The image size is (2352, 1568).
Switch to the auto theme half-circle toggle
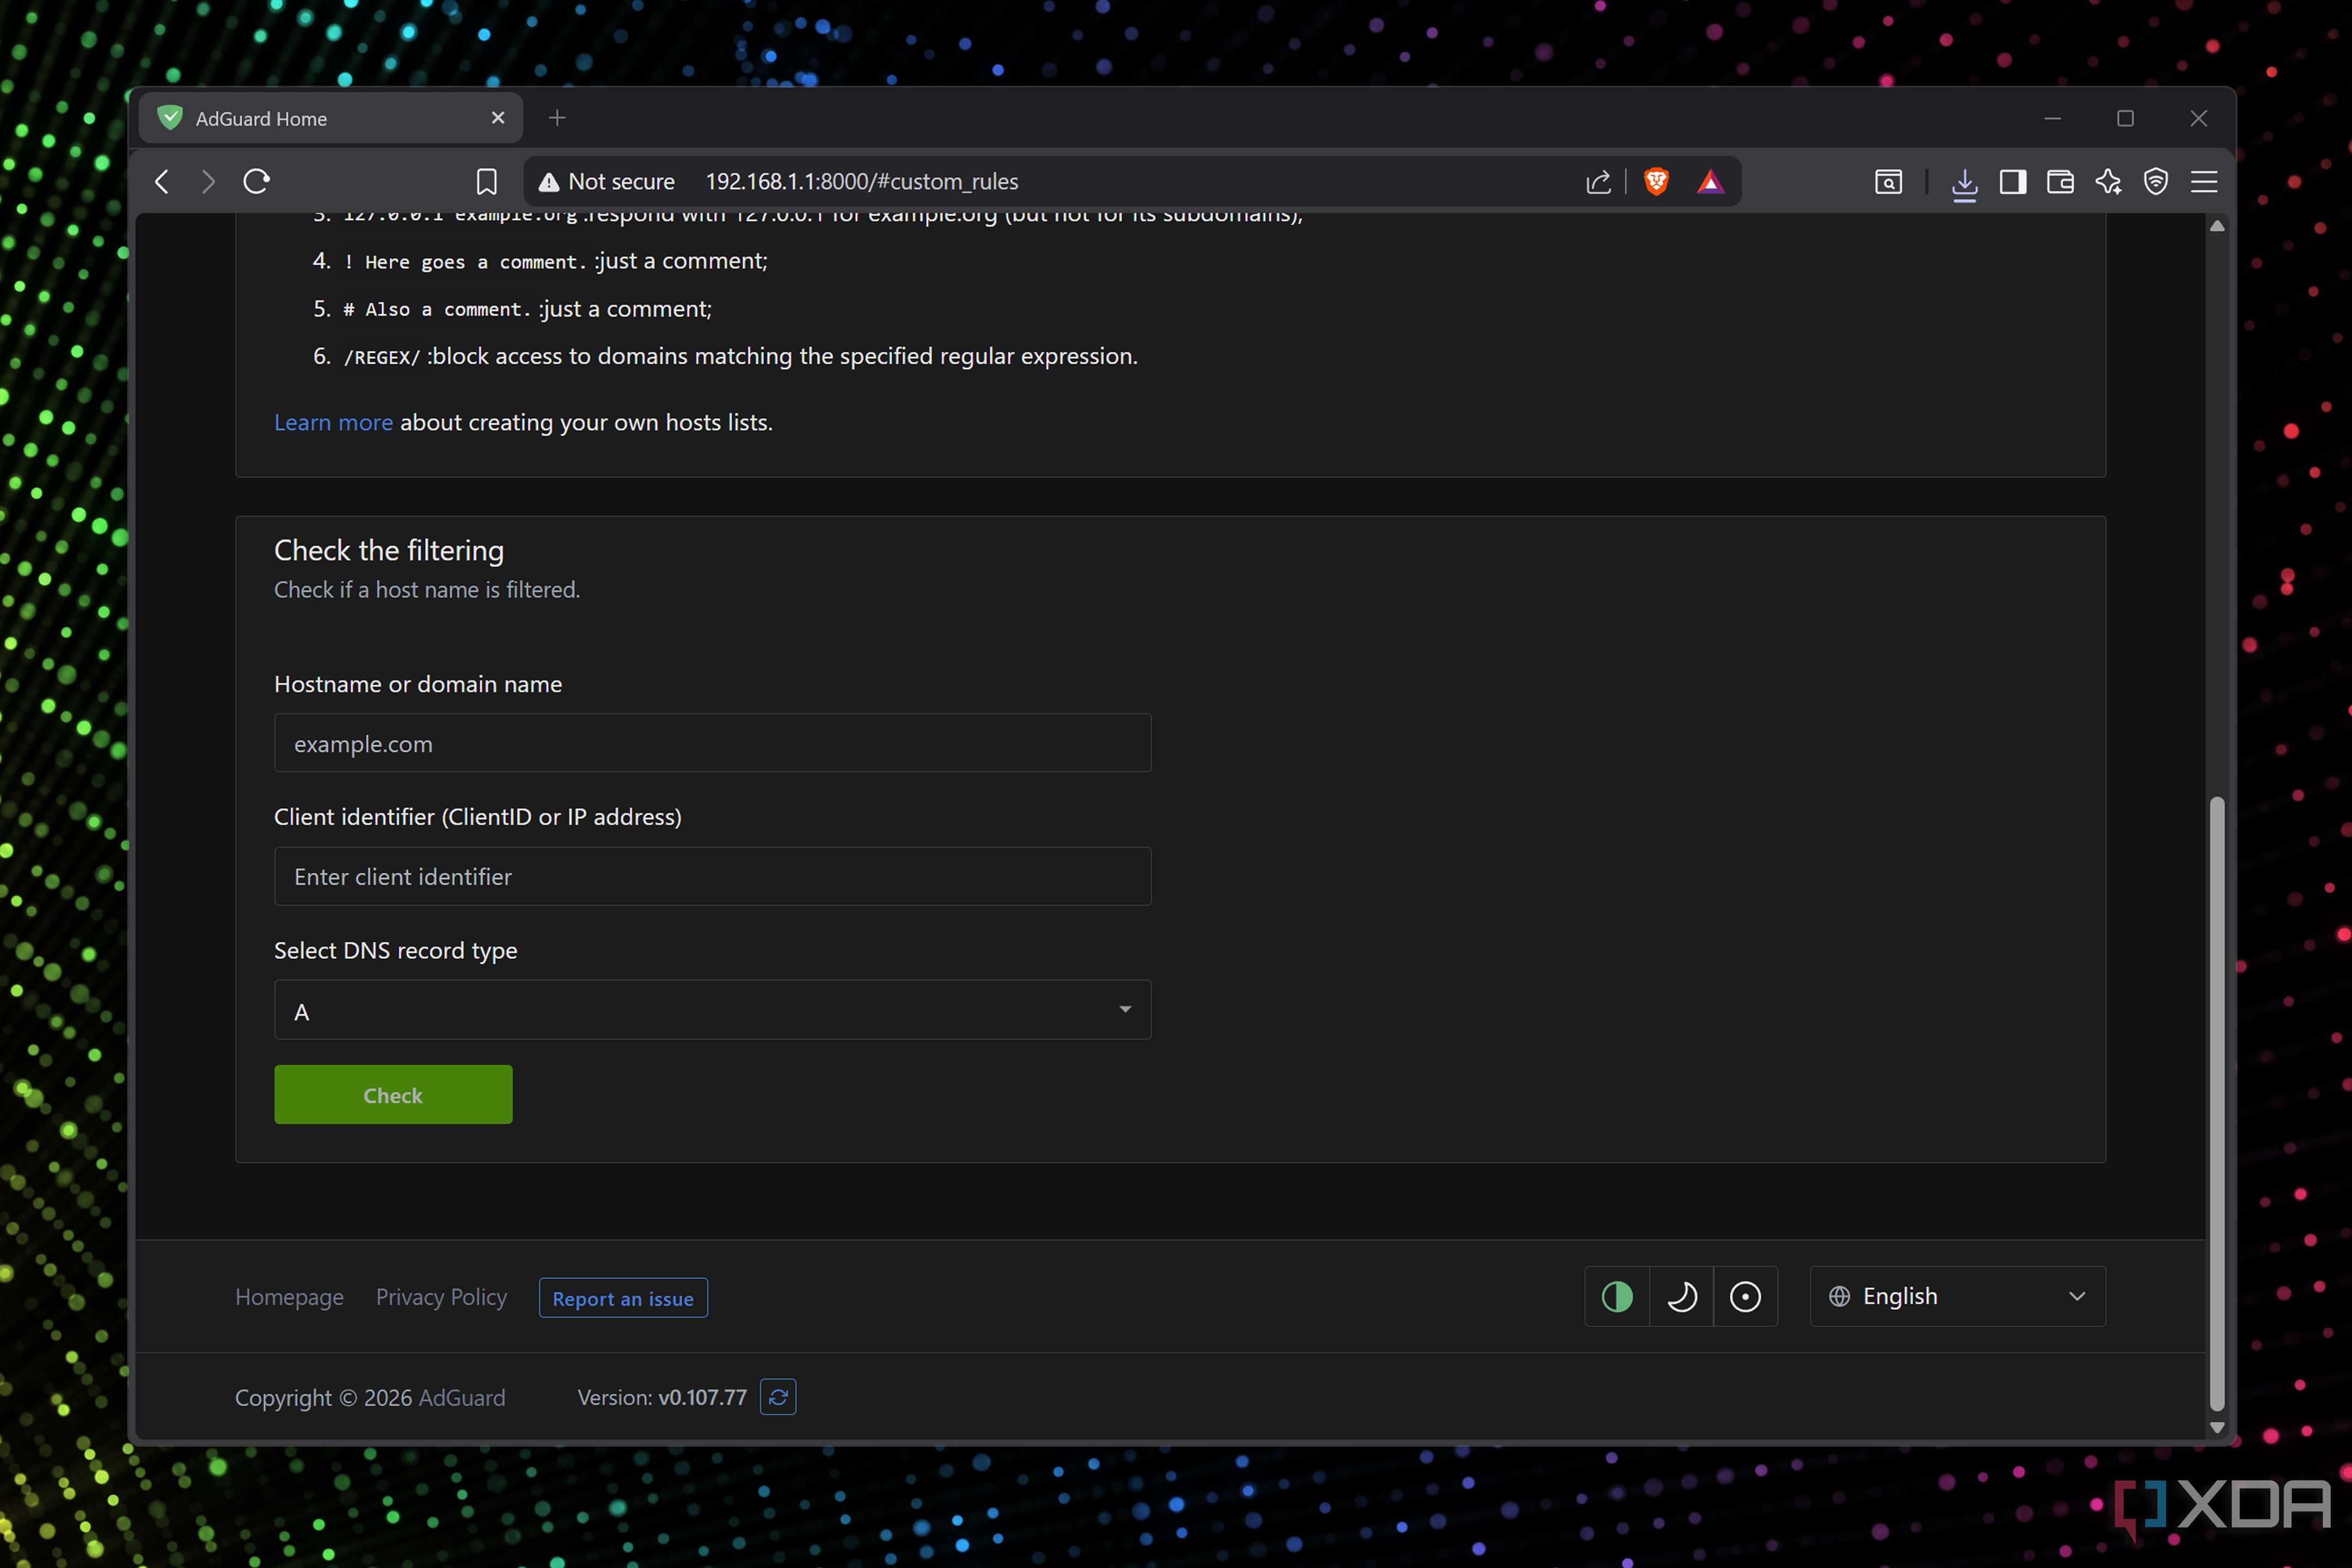coord(1617,1297)
